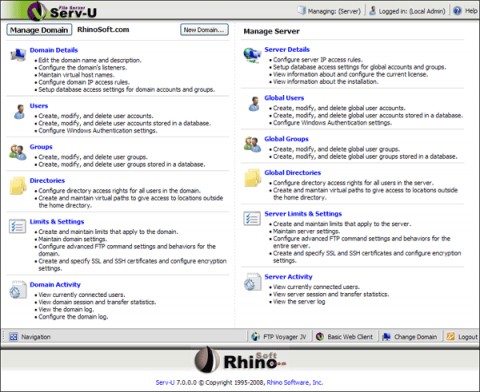Screen dimensions: 480x392
Task: Click Logged in: (Local Admin) label
Action: pyautogui.click(x=412, y=11)
